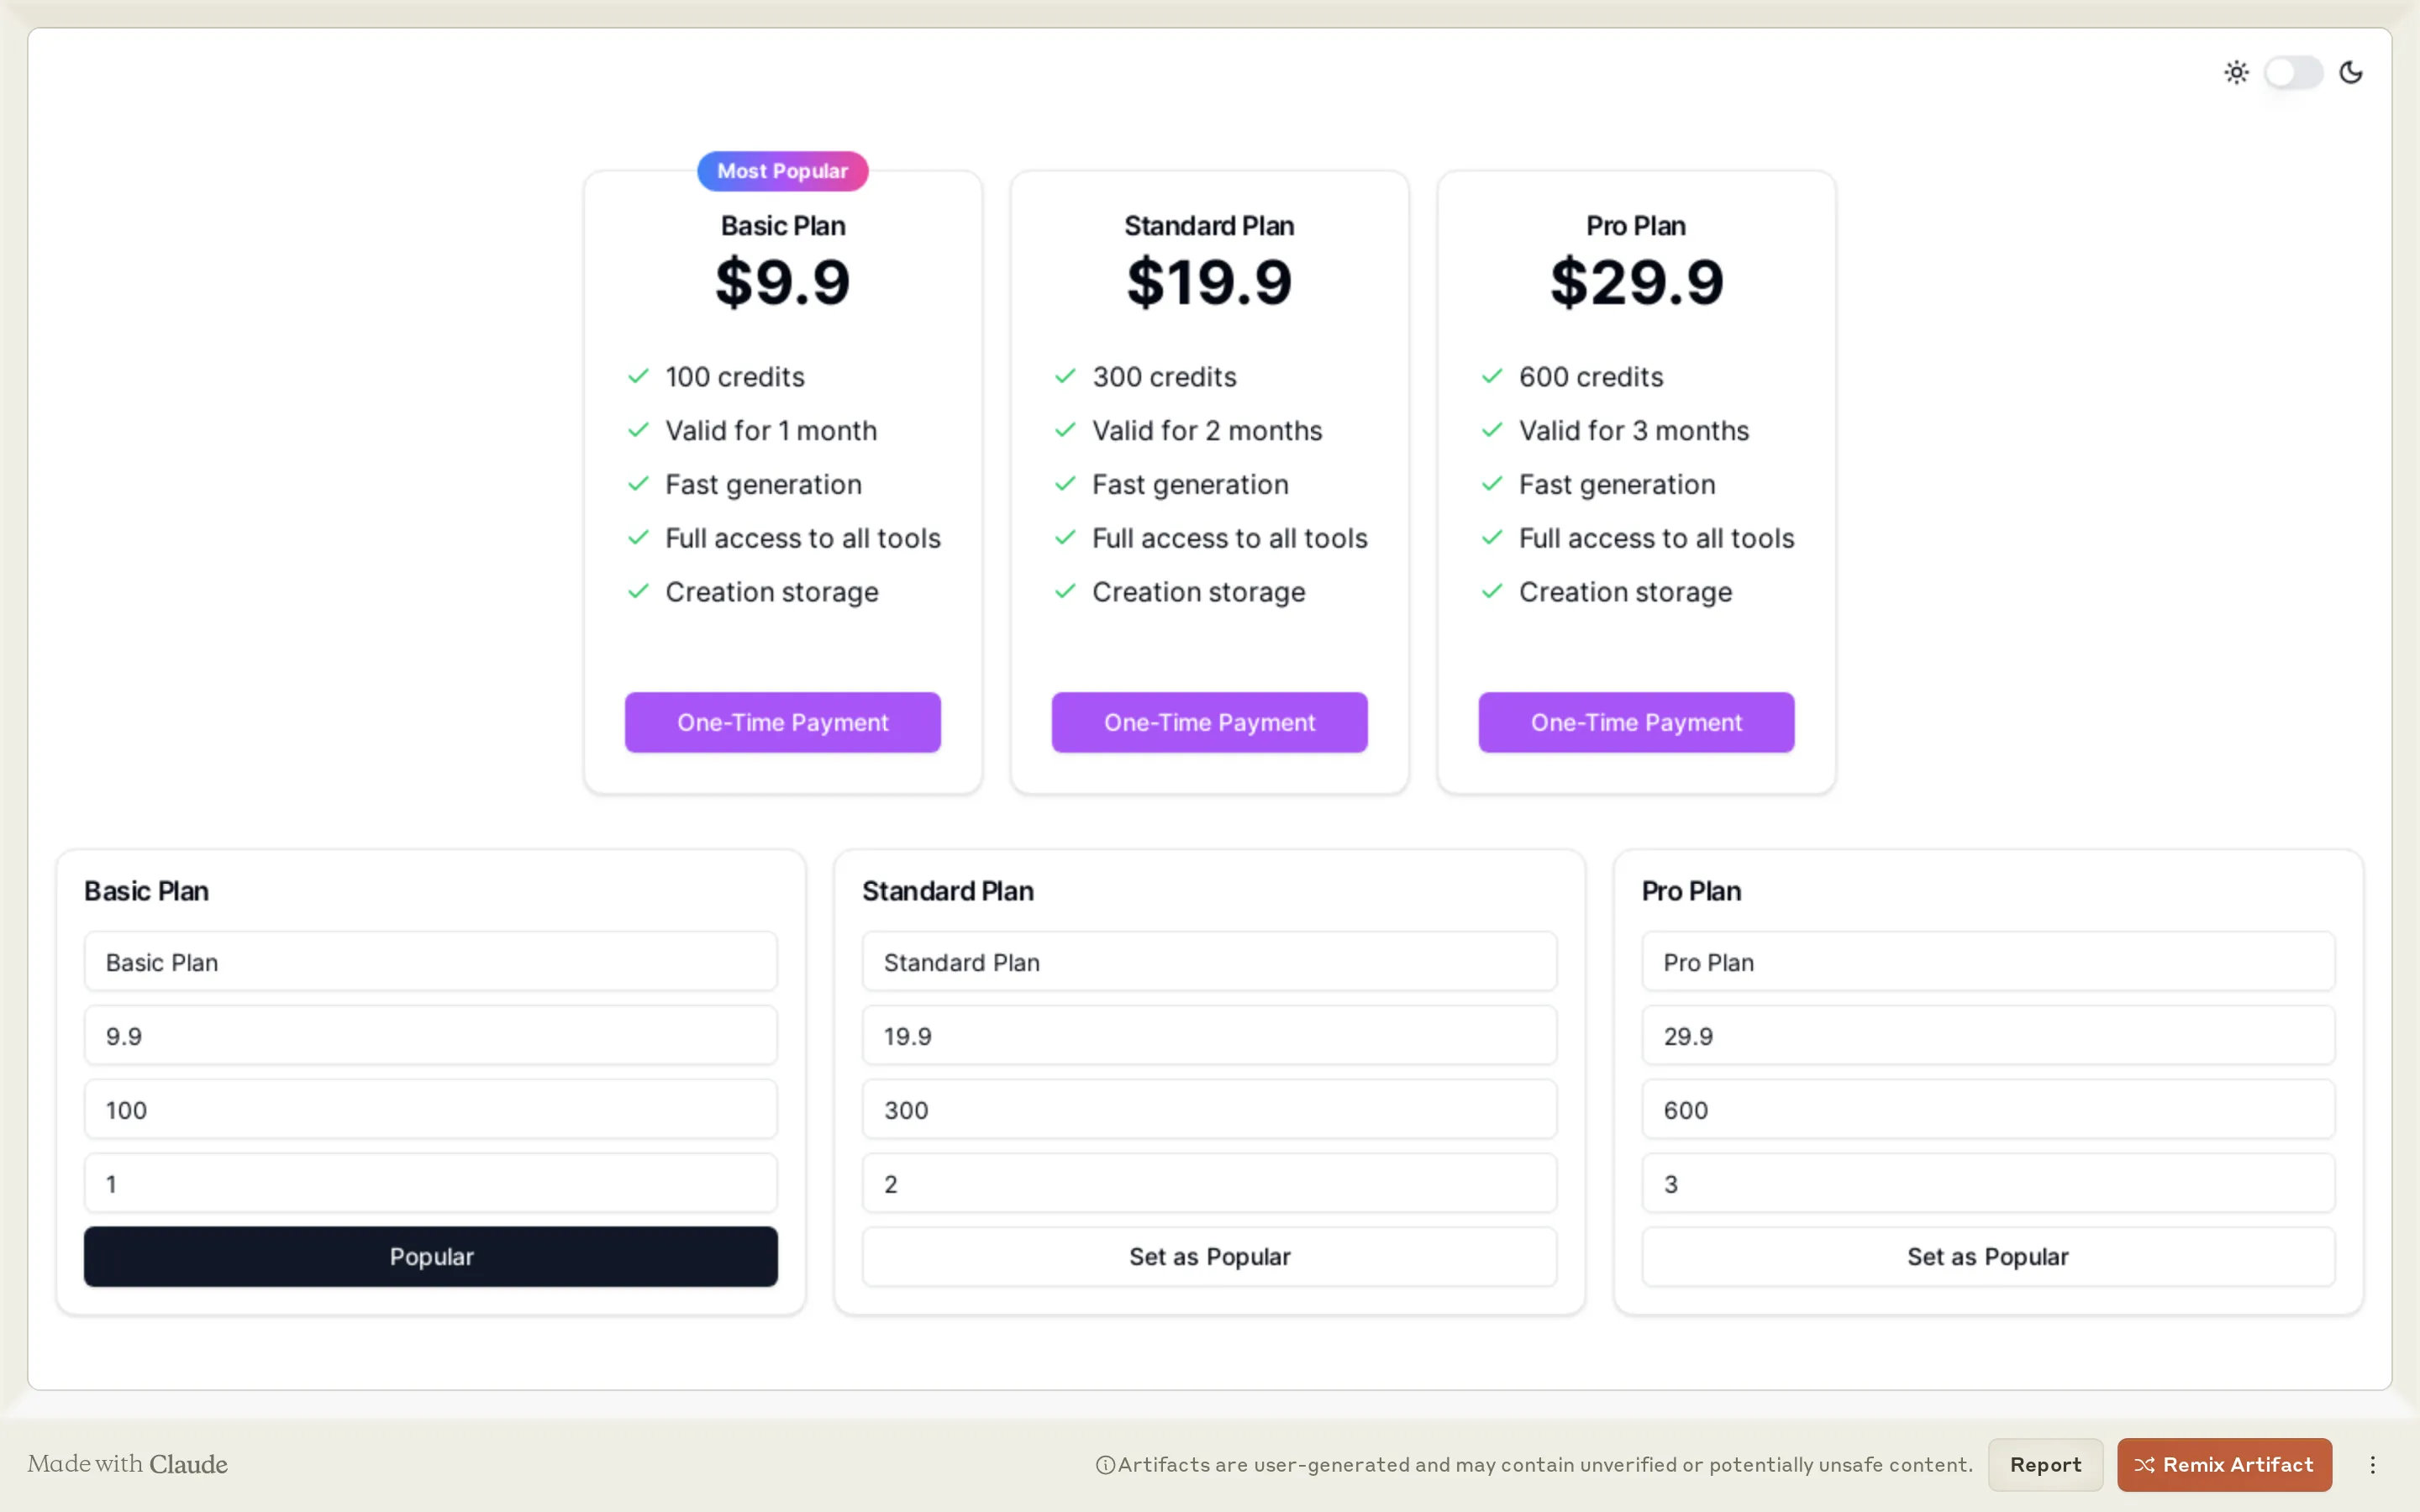Click the Made with Claude label
Viewport: 2420px width, 1512px height.
[x=127, y=1464]
